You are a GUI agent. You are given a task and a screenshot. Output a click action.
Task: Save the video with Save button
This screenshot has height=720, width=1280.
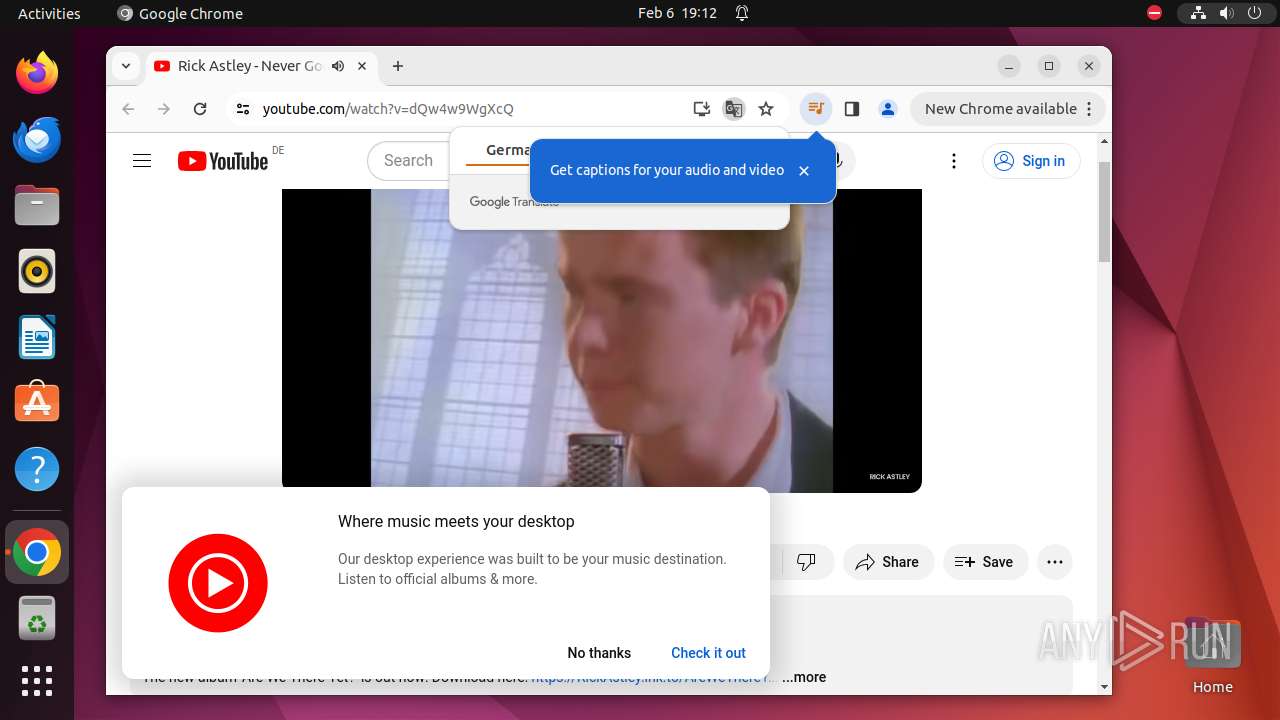coord(985,562)
